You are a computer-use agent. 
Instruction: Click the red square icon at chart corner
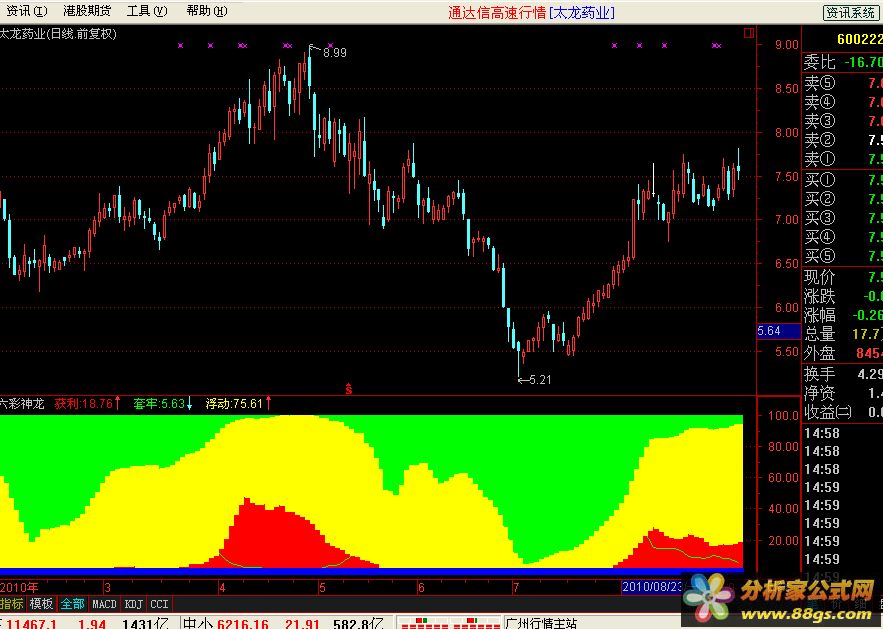[748, 33]
